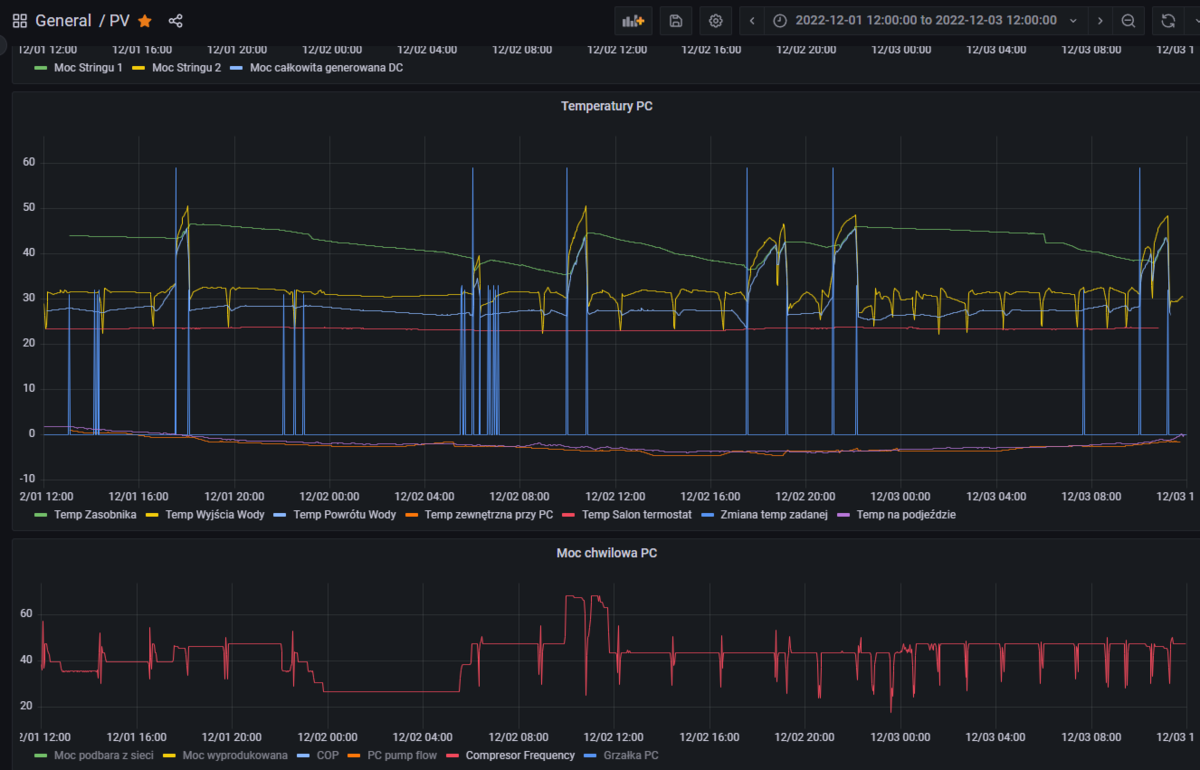The image size is (1200, 770).
Task: Open the dashboard search grid icon
Action: point(19,21)
